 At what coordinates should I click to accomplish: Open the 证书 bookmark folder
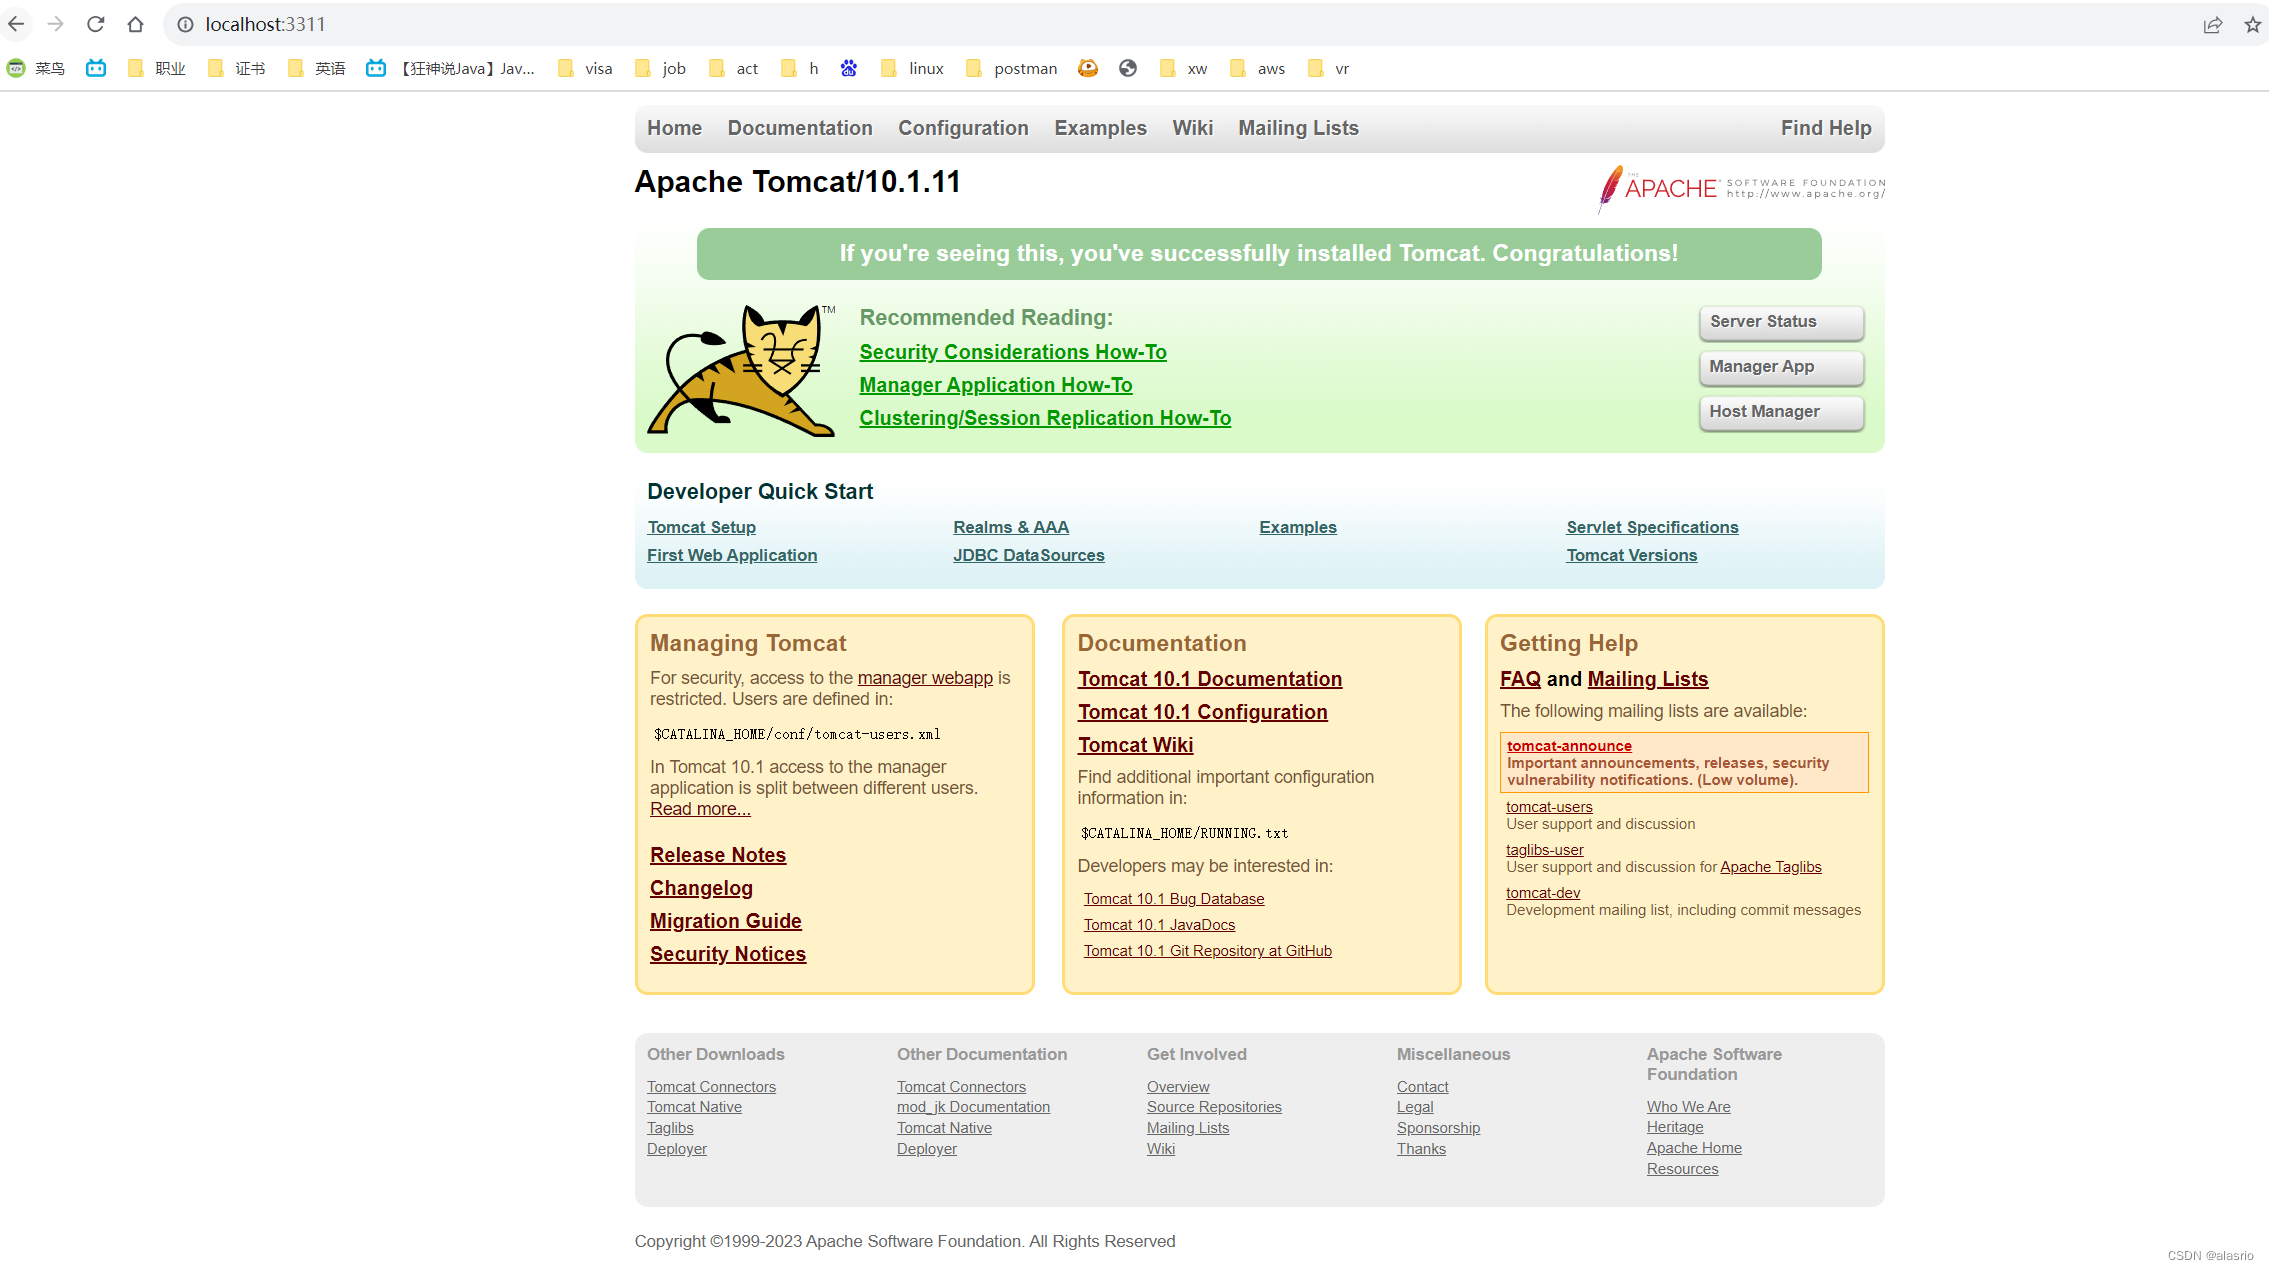pyautogui.click(x=237, y=68)
